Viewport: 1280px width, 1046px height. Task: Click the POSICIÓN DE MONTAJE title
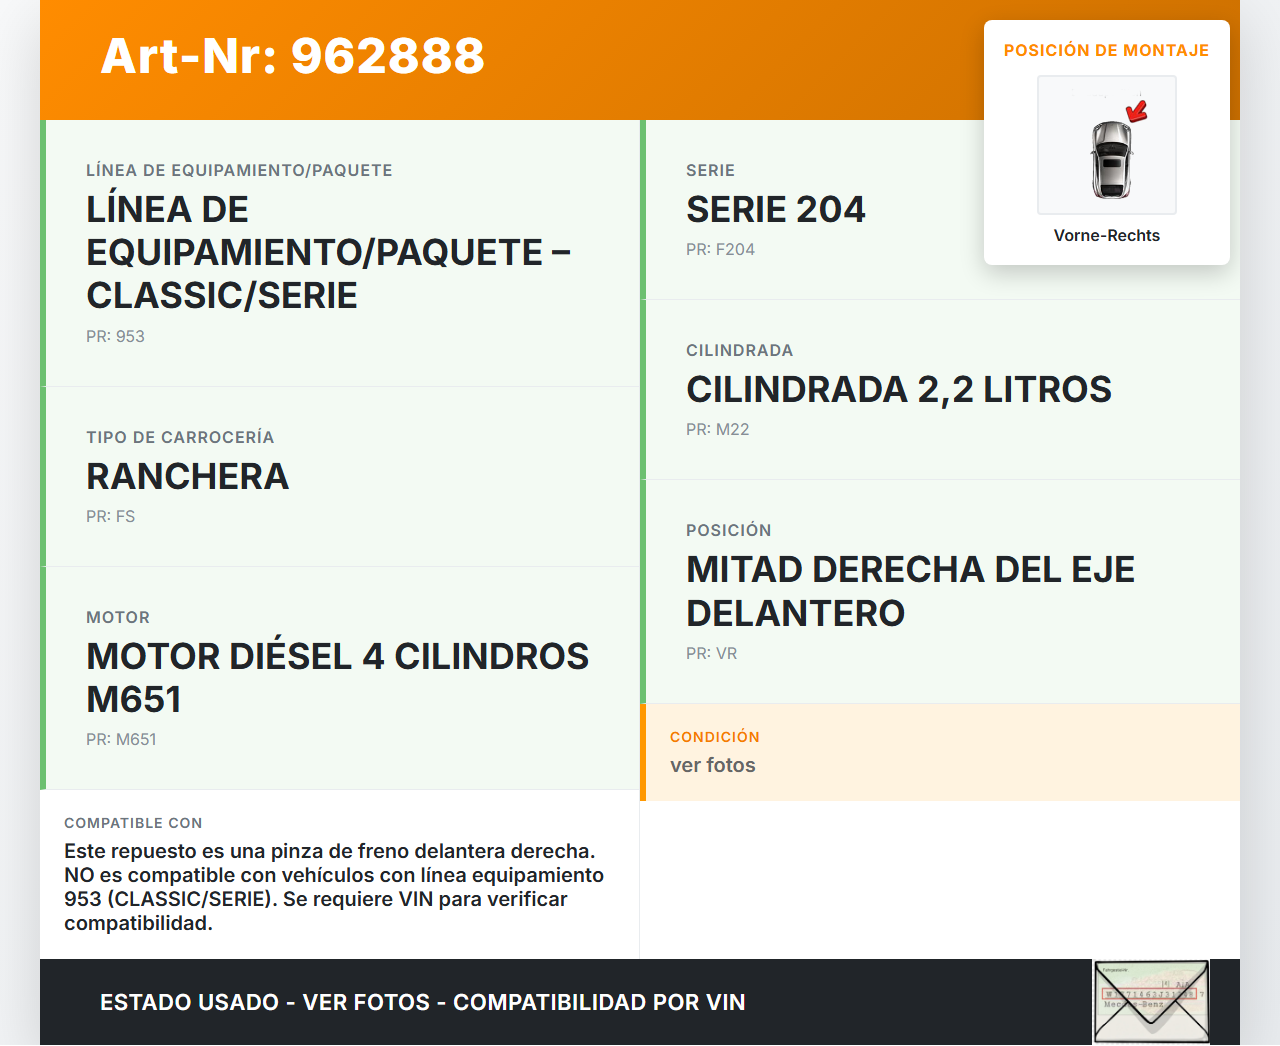tap(1106, 50)
